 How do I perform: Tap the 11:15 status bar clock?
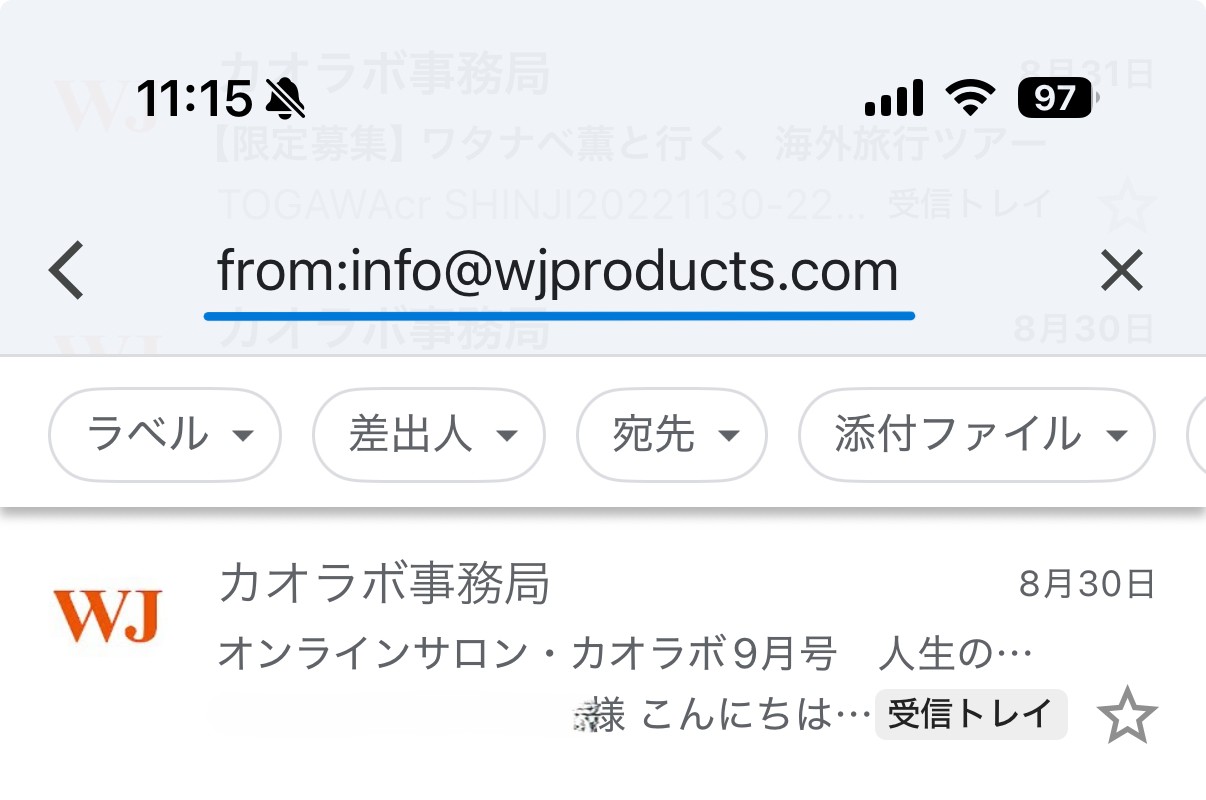point(194,98)
